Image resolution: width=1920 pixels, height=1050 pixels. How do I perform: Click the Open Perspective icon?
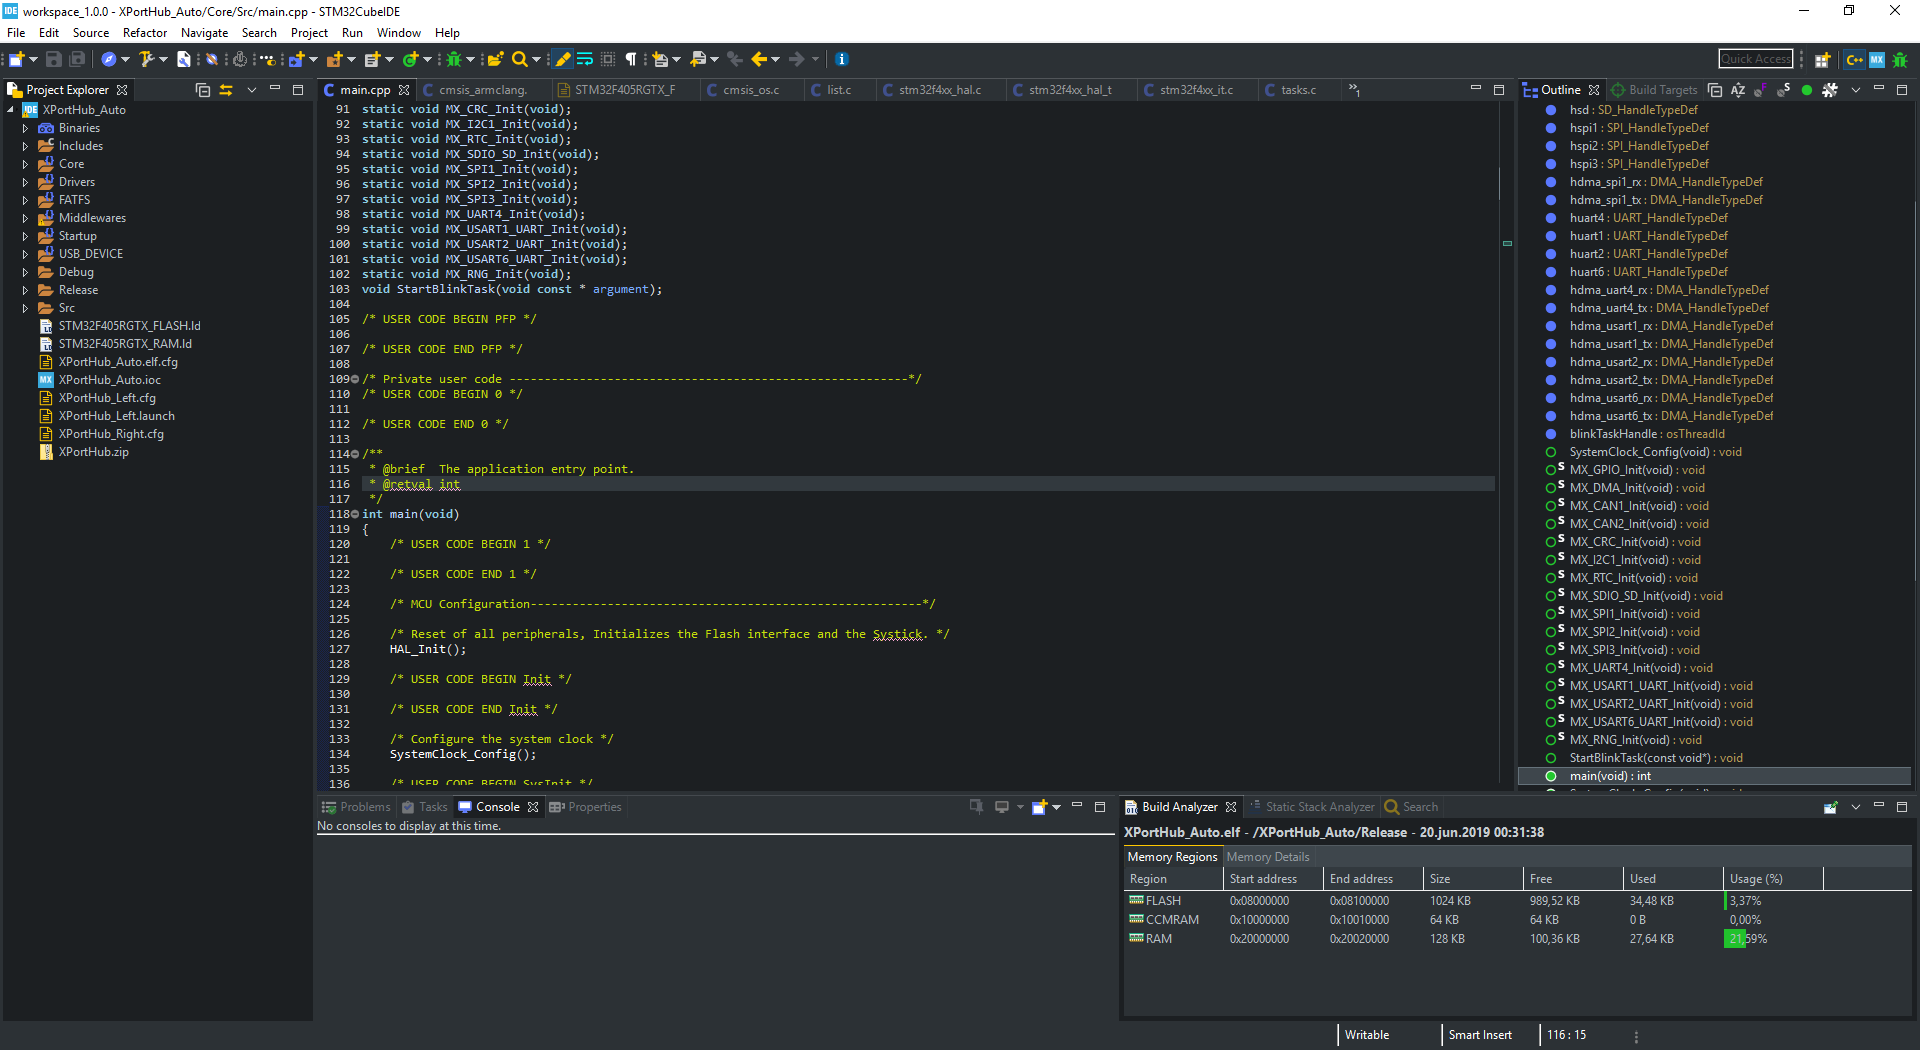point(1823,60)
